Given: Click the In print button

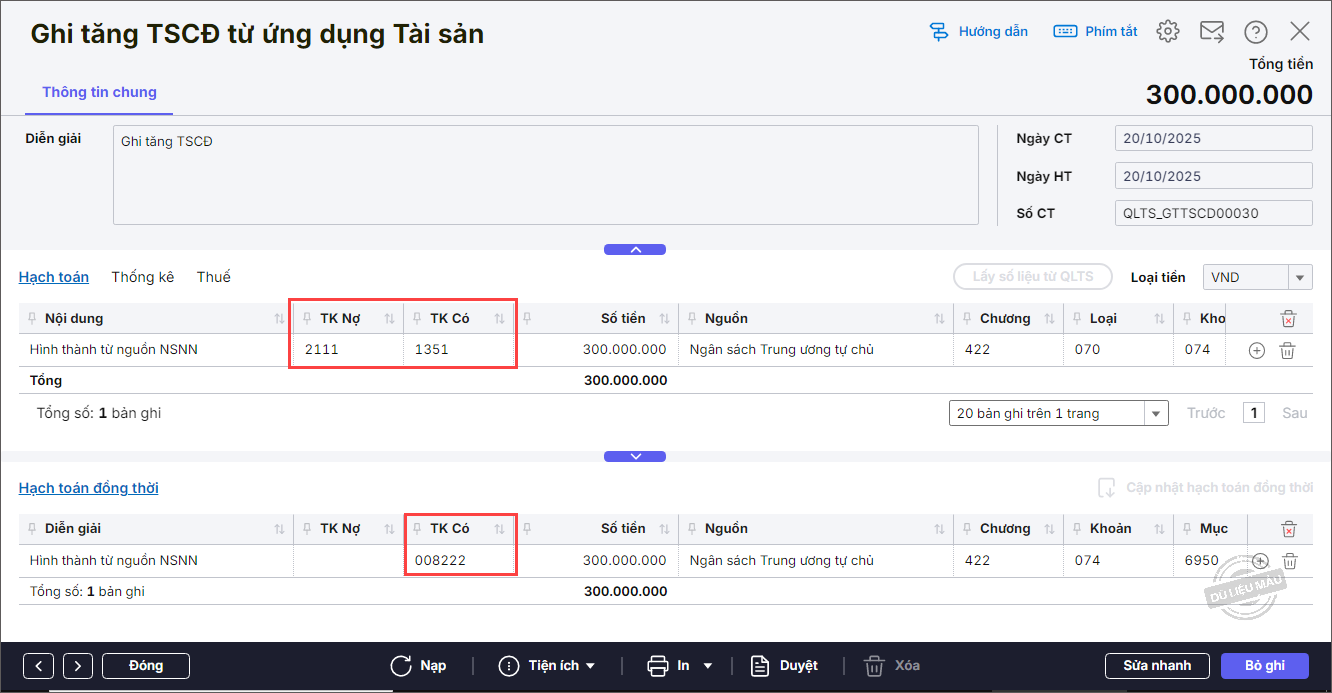Looking at the screenshot, I should pyautogui.click(x=669, y=666).
